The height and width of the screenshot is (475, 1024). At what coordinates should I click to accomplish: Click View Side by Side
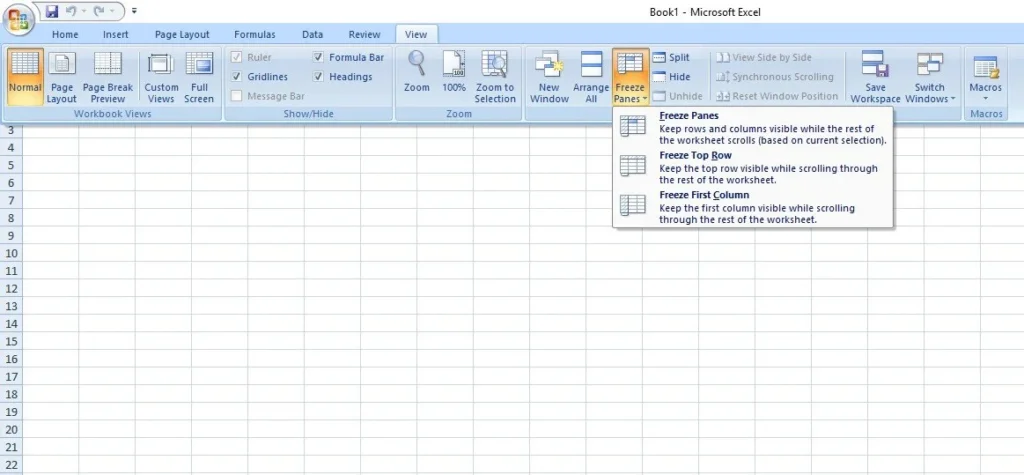pyautogui.click(x=764, y=57)
